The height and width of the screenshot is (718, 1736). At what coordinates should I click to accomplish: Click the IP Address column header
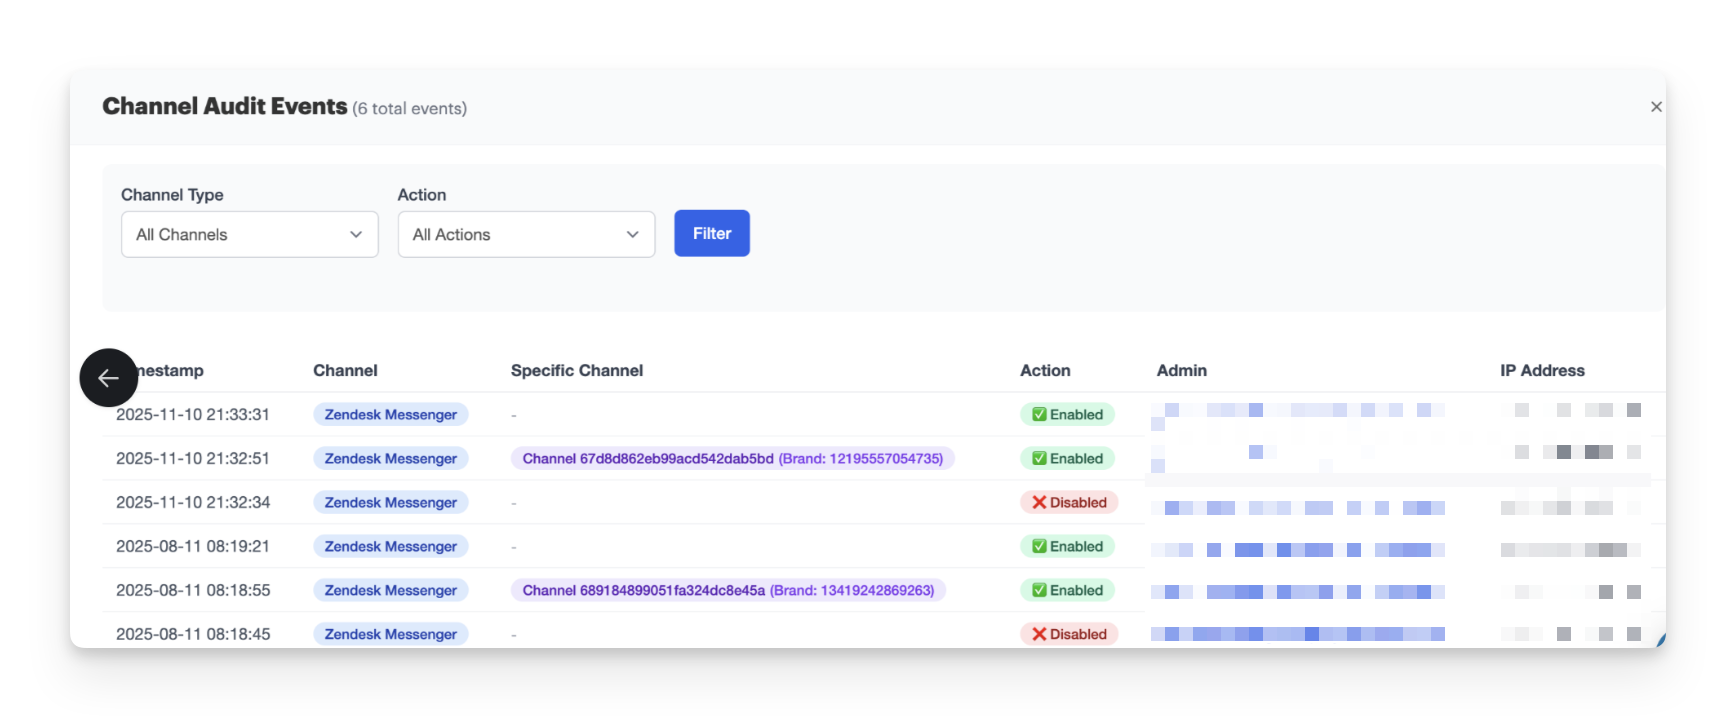coord(1541,371)
